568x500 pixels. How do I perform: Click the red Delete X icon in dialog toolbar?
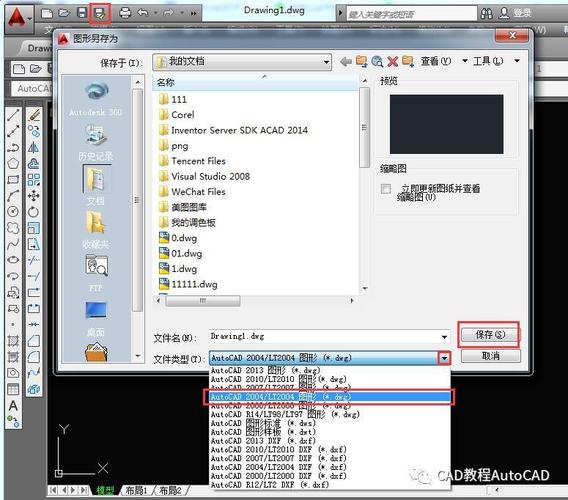392,62
